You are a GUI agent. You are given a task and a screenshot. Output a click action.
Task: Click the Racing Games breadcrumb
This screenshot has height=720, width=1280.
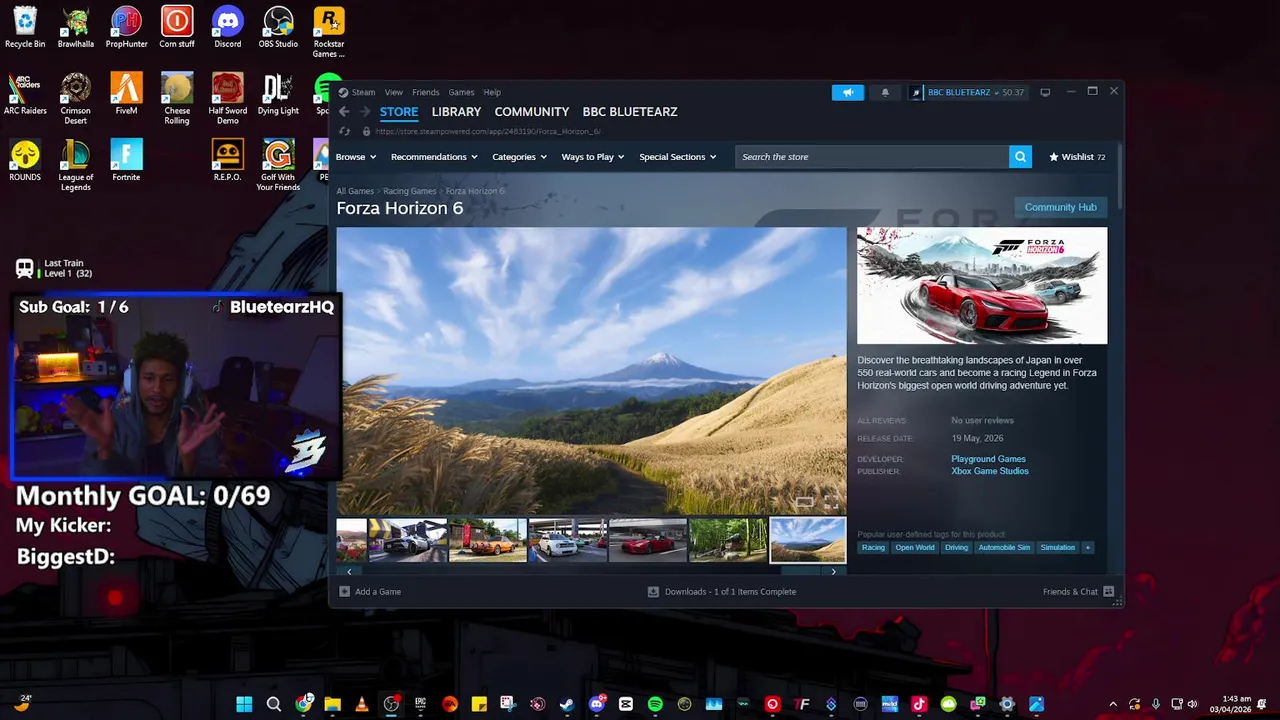pyautogui.click(x=410, y=191)
